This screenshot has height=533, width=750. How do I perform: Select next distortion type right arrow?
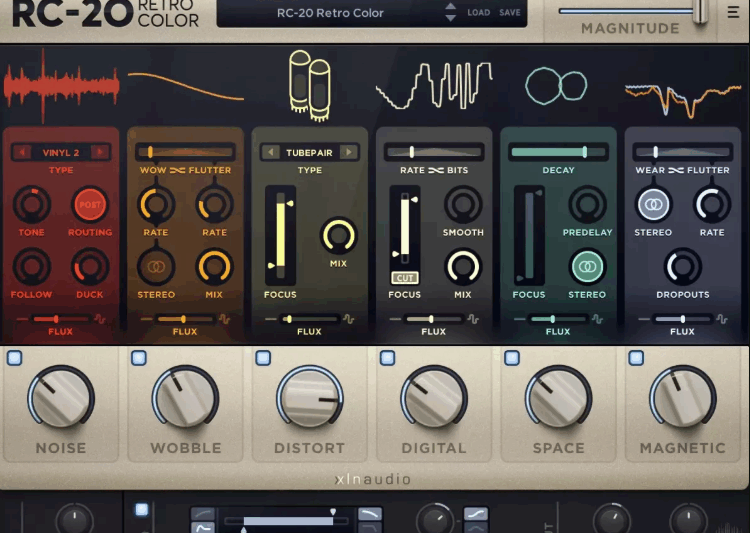[x=349, y=153]
